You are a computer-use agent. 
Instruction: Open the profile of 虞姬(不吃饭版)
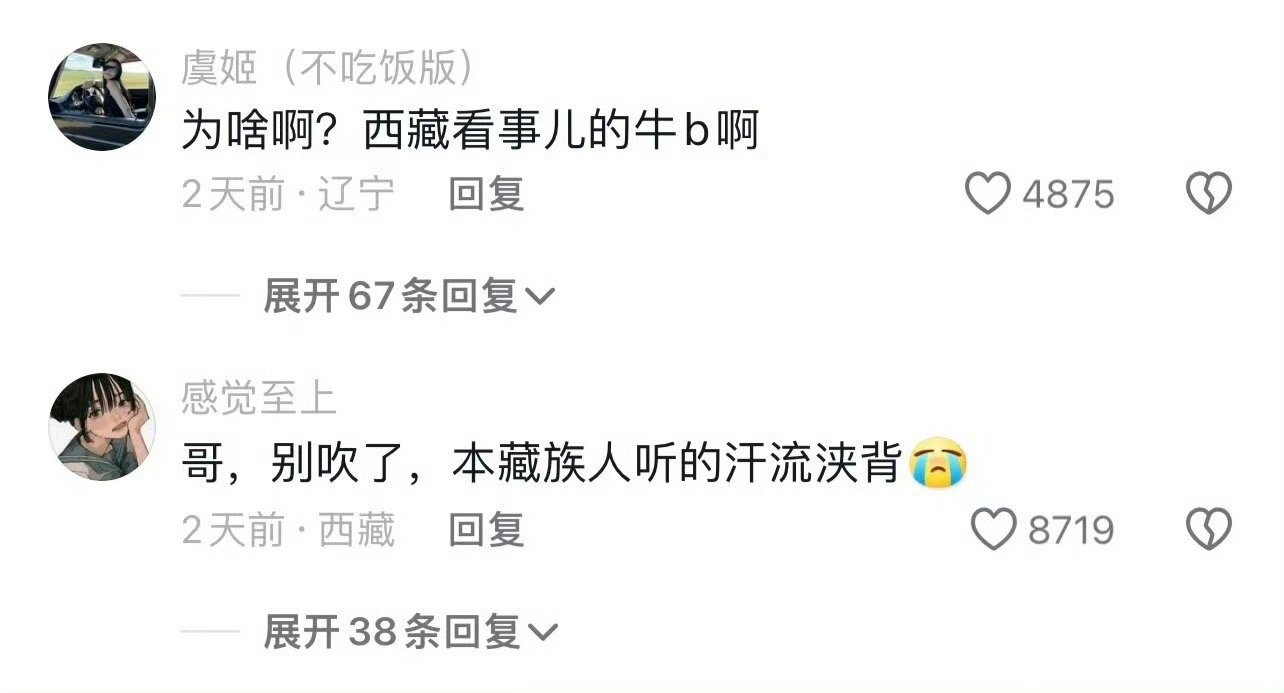coord(327,68)
